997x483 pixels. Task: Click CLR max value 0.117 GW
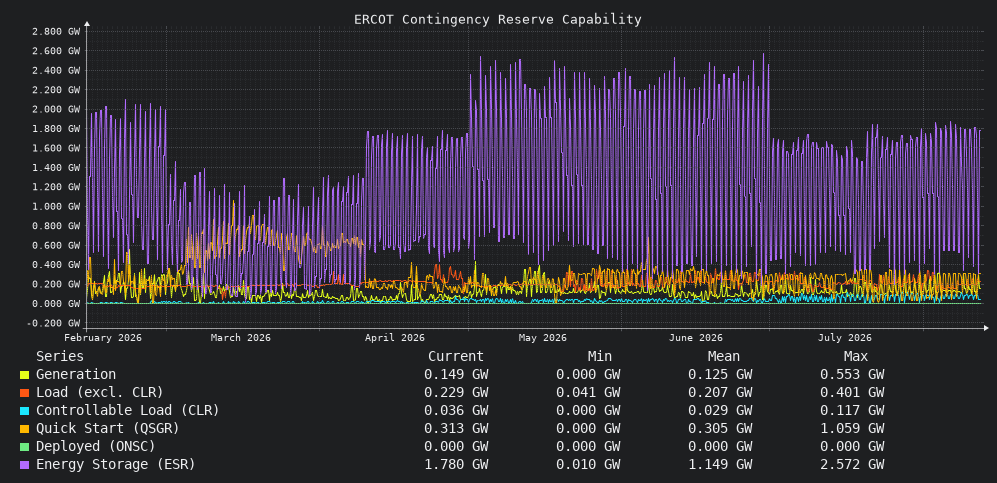[852, 411]
